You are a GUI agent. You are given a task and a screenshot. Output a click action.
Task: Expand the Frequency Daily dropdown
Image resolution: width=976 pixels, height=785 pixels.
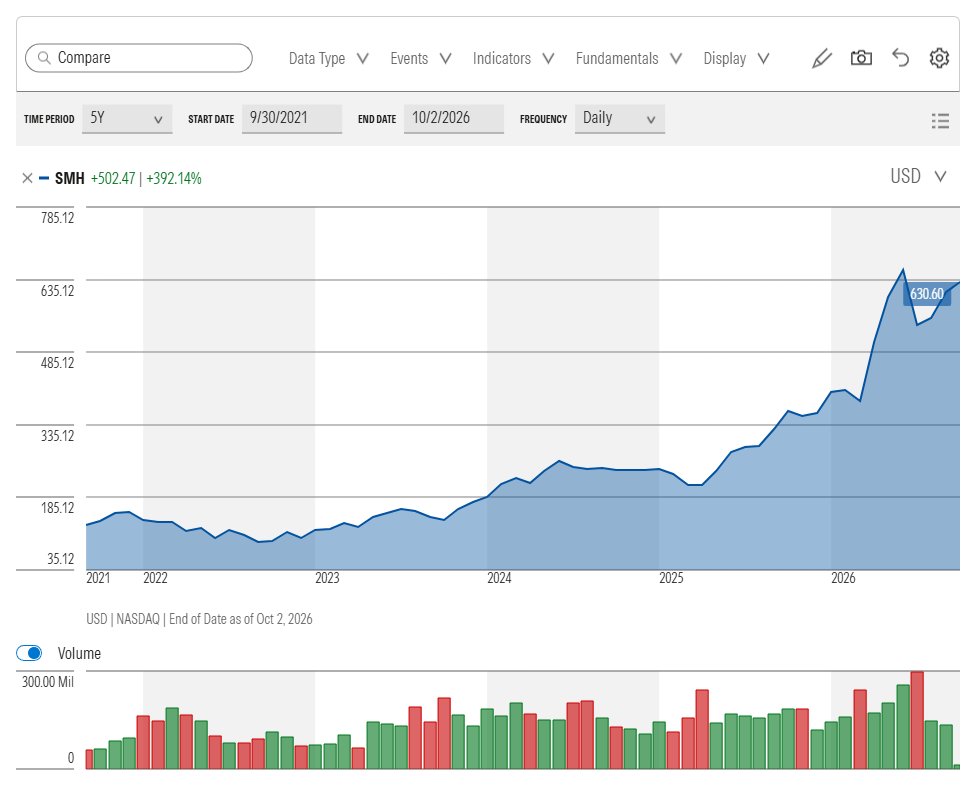[x=619, y=118]
